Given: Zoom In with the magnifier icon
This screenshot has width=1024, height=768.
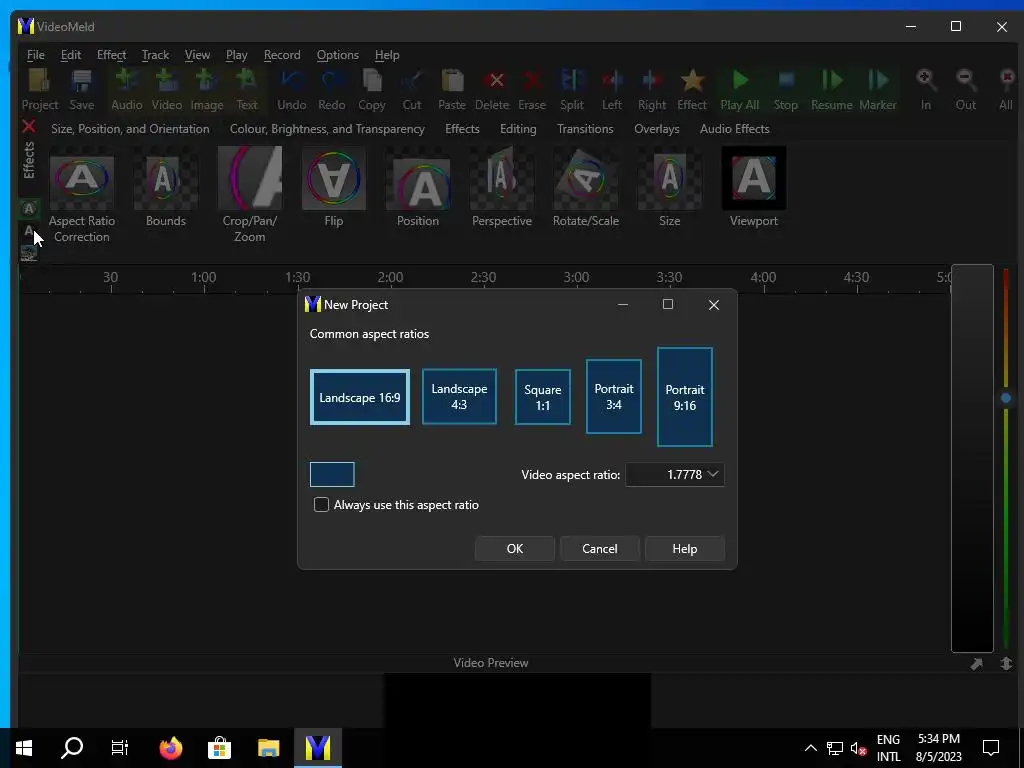Looking at the screenshot, I should click(x=925, y=89).
